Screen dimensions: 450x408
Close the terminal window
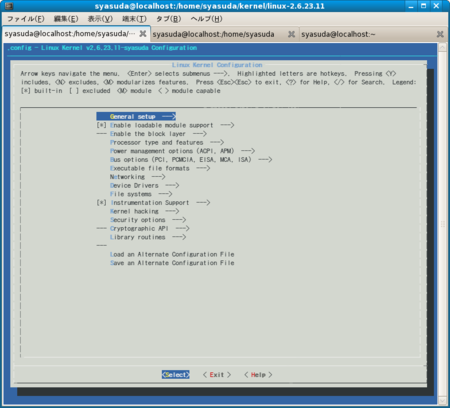coord(436,6)
